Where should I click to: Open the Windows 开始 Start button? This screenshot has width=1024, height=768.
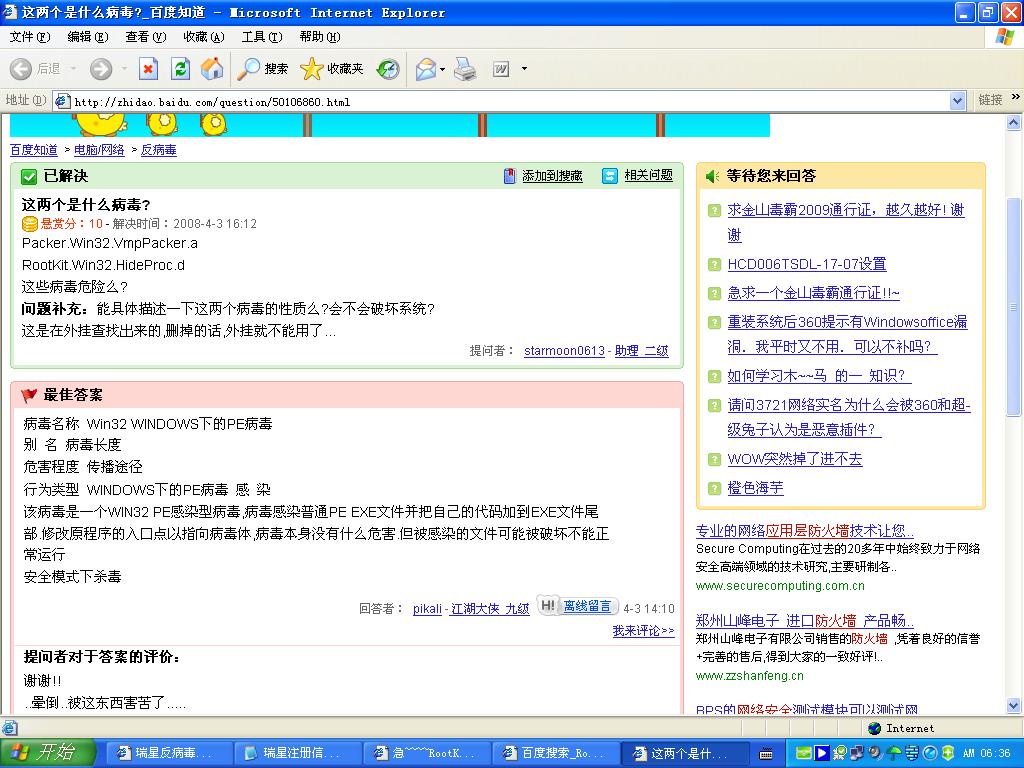47,753
